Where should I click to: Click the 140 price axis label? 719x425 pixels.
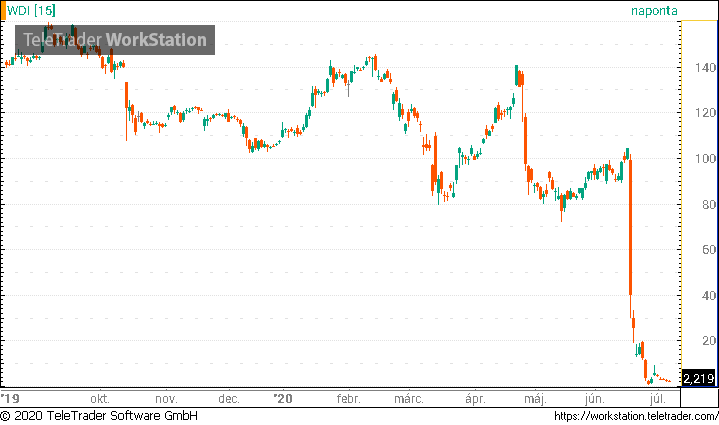[x=705, y=68]
